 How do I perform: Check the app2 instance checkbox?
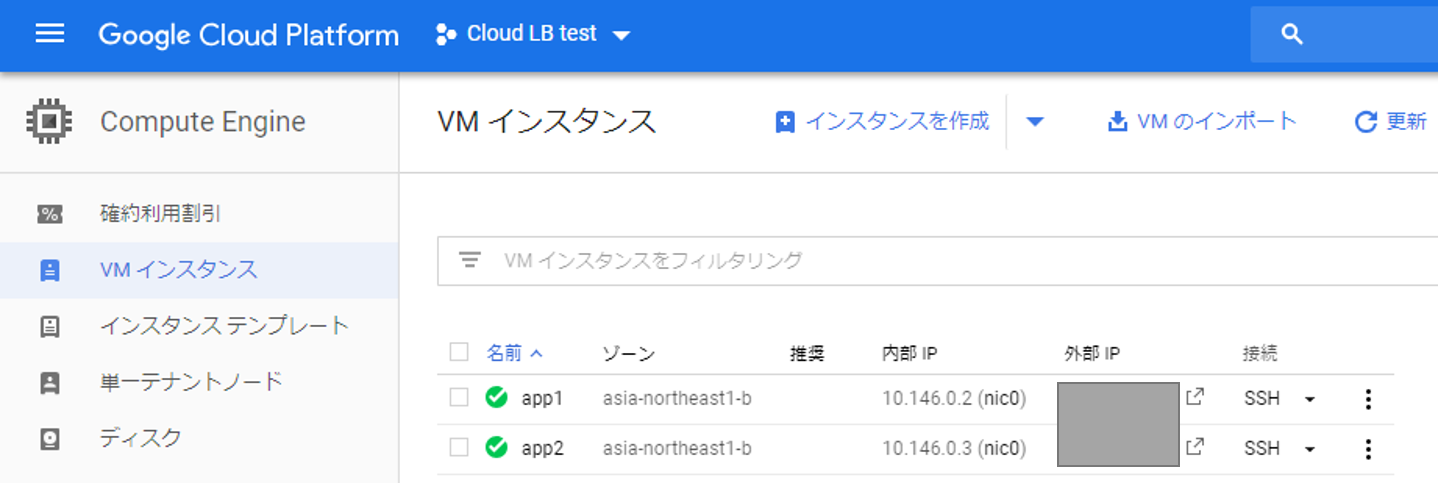tap(459, 448)
